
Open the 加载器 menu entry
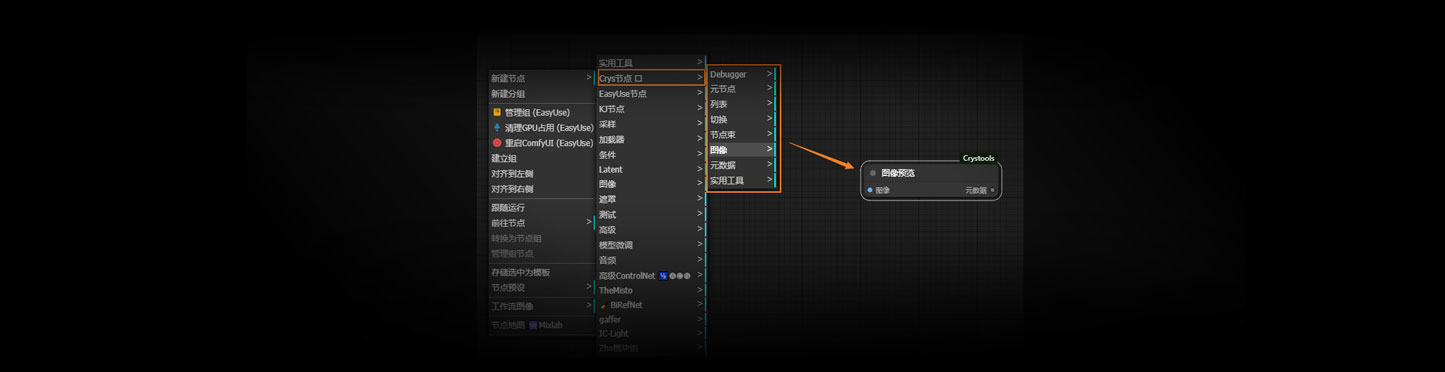click(651, 139)
